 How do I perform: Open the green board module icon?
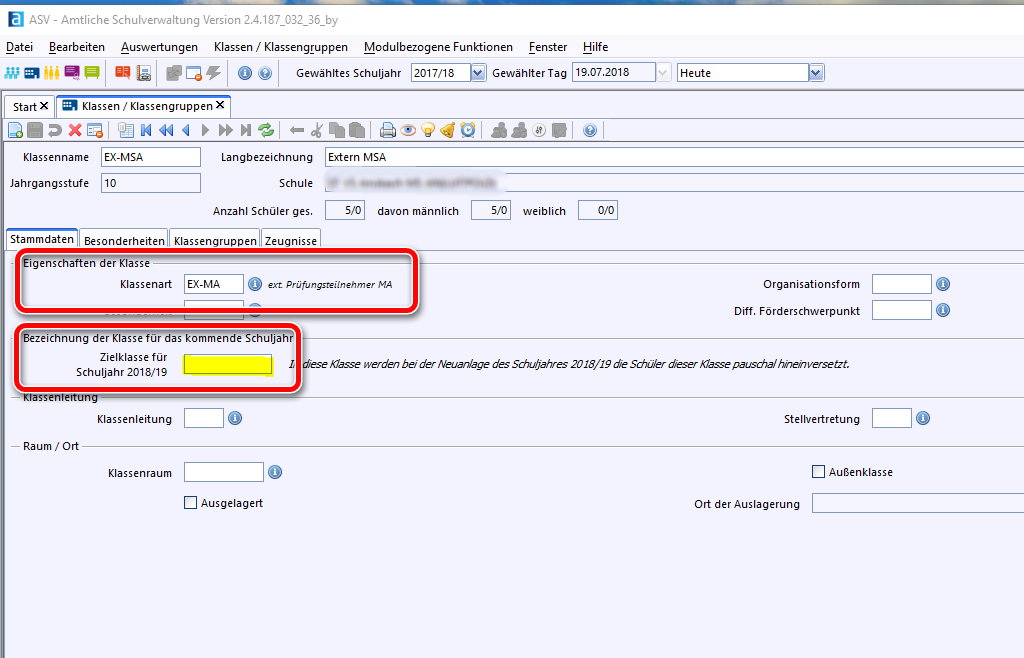92,72
